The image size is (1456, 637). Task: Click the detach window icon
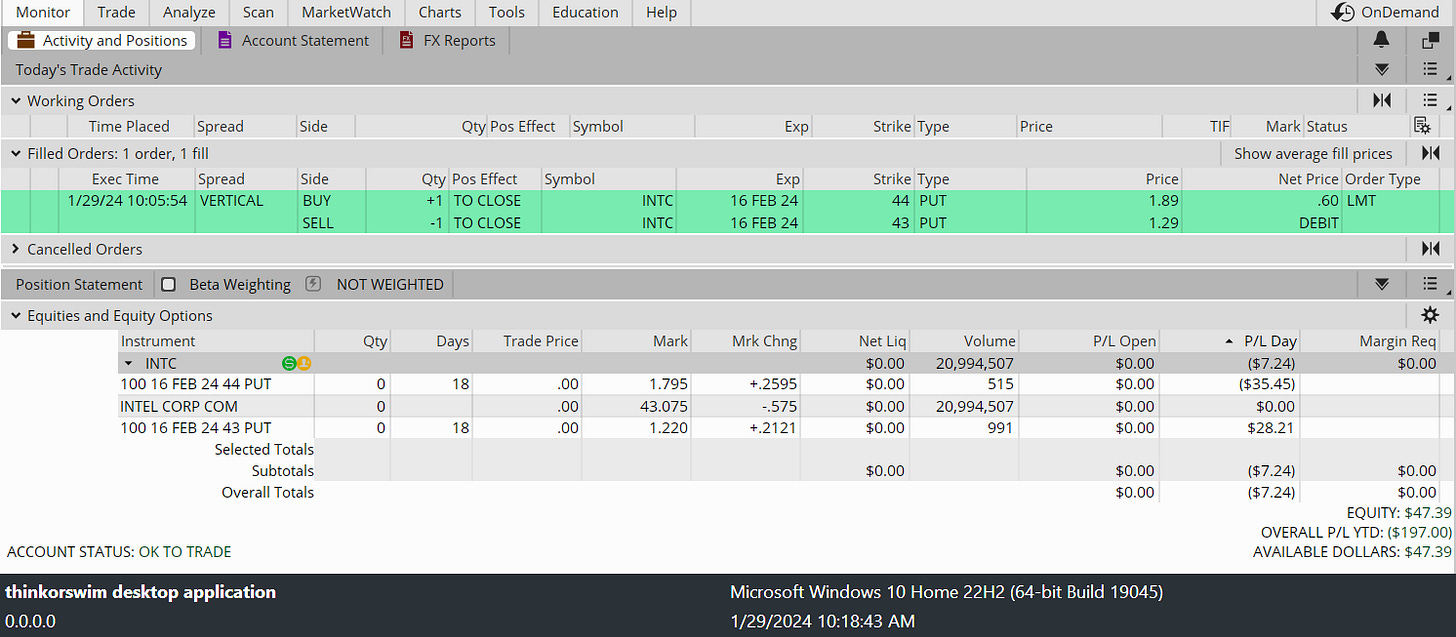1430,41
